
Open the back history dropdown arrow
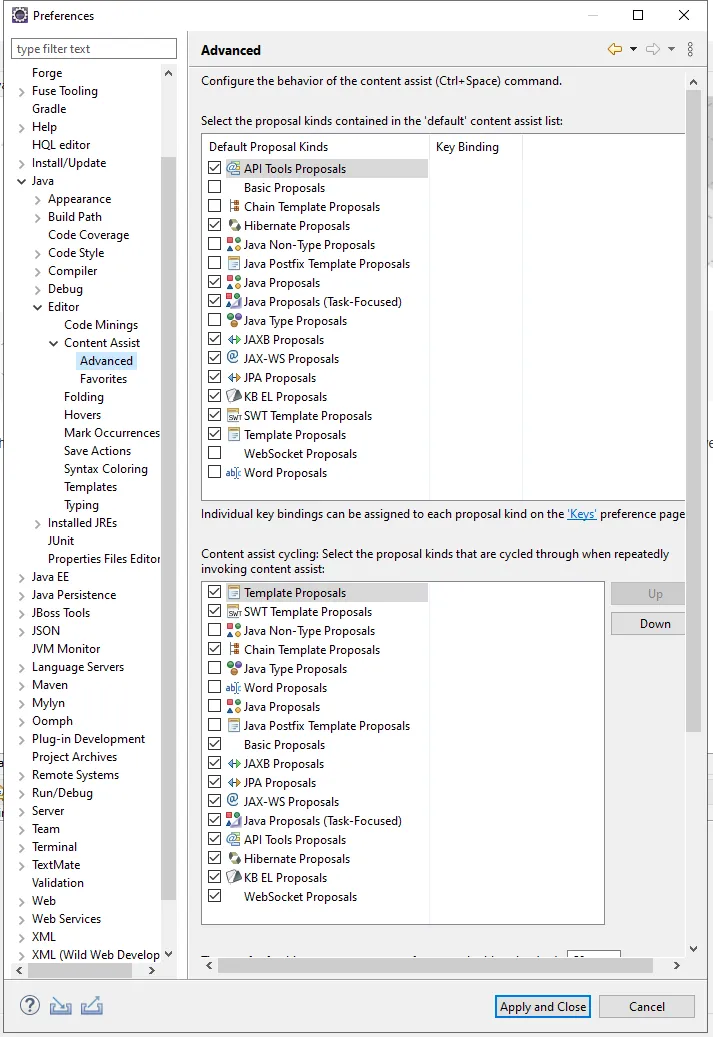(633, 49)
